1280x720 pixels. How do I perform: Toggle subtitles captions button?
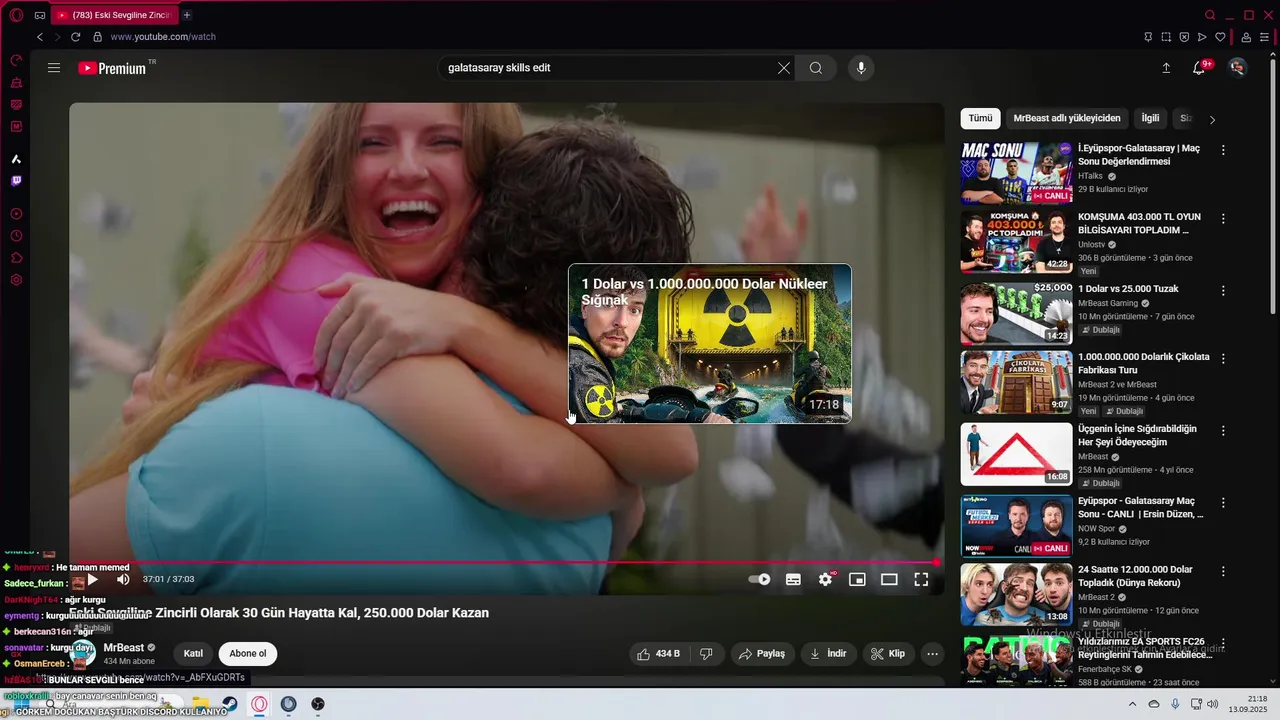tap(793, 579)
